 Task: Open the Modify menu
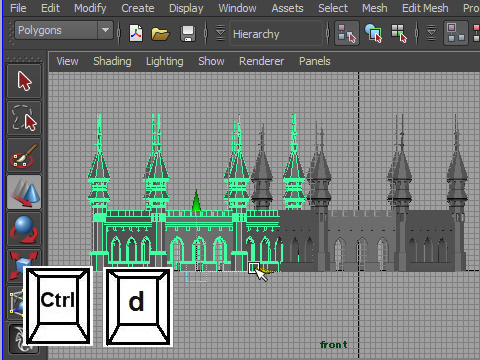[90, 8]
